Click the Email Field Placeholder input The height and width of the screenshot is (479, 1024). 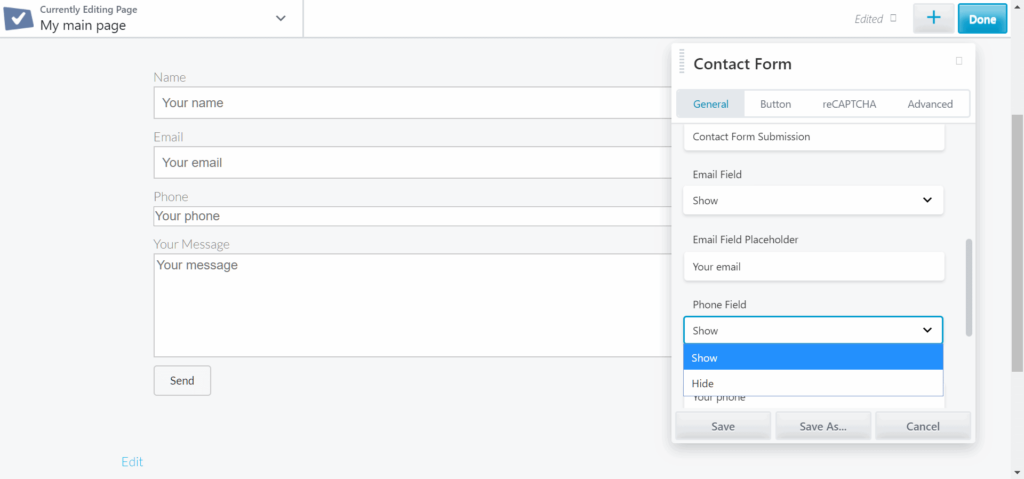coord(813,267)
